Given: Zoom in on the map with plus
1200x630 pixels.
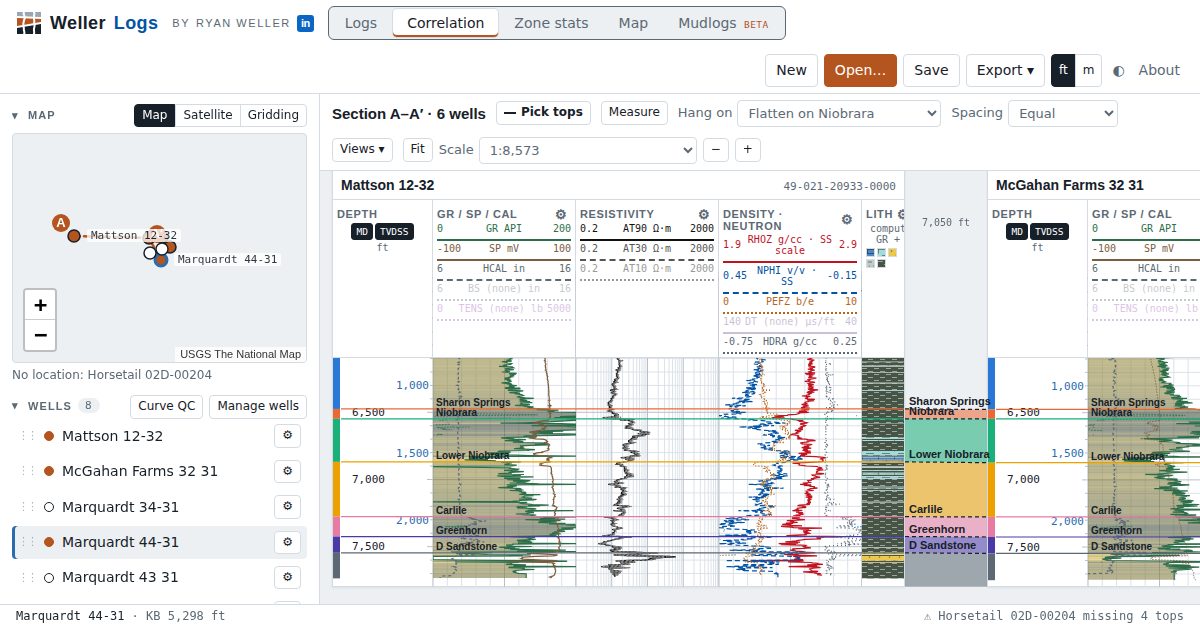Looking at the screenshot, I should [x=40, y=305].
